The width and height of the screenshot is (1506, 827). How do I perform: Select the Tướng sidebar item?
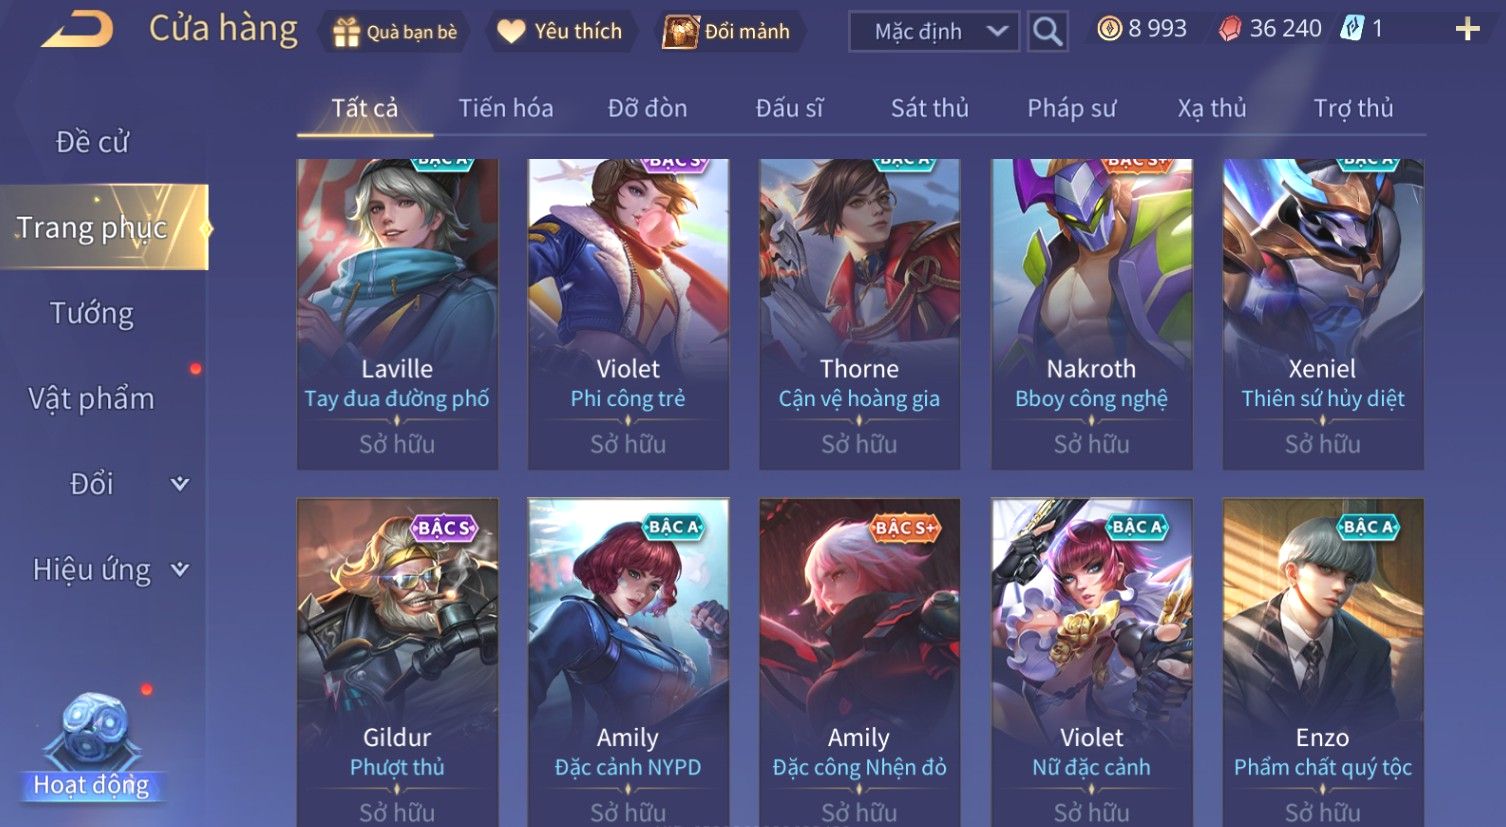(92, 314)
